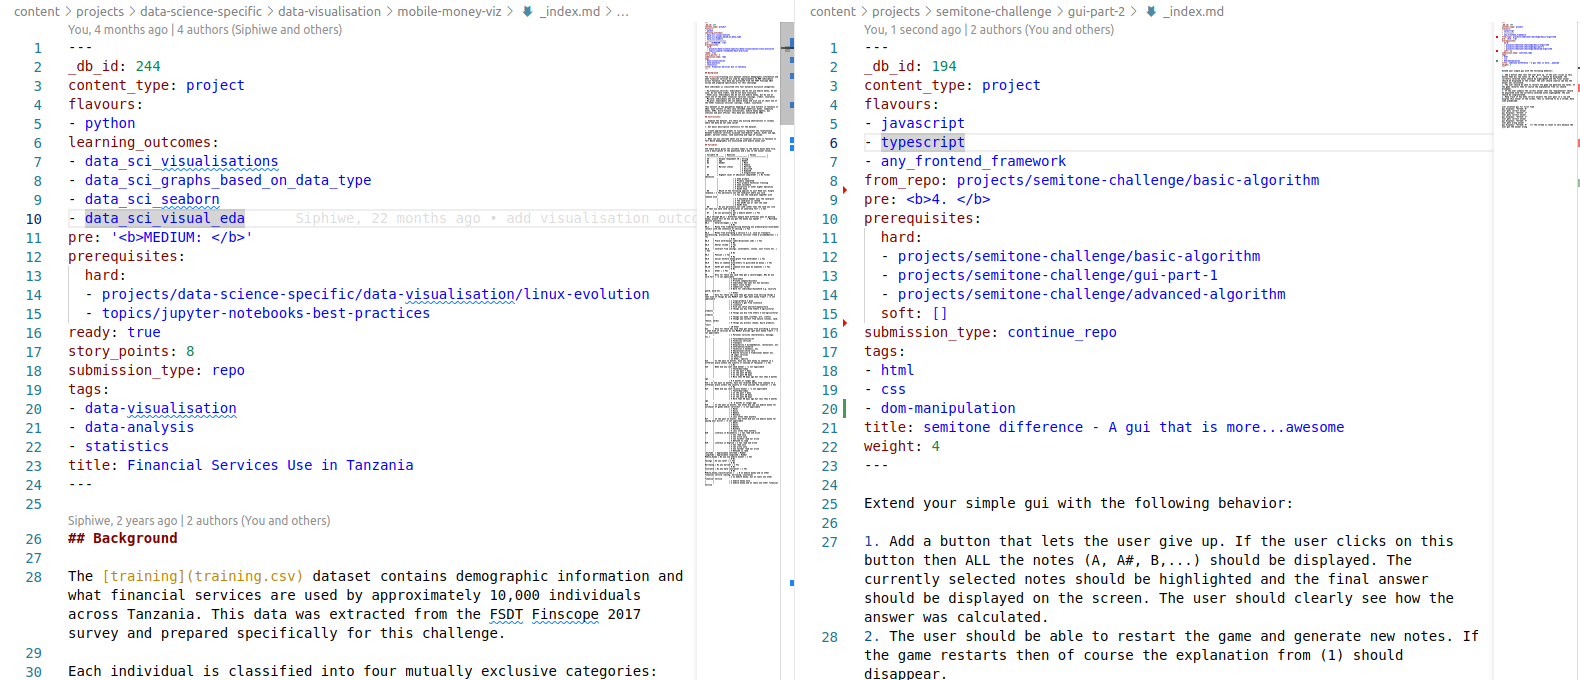The width and height of the screenshot is (1580, 680).
Task: Click the 'submission_type: repo' line
Action: [156, 370]
